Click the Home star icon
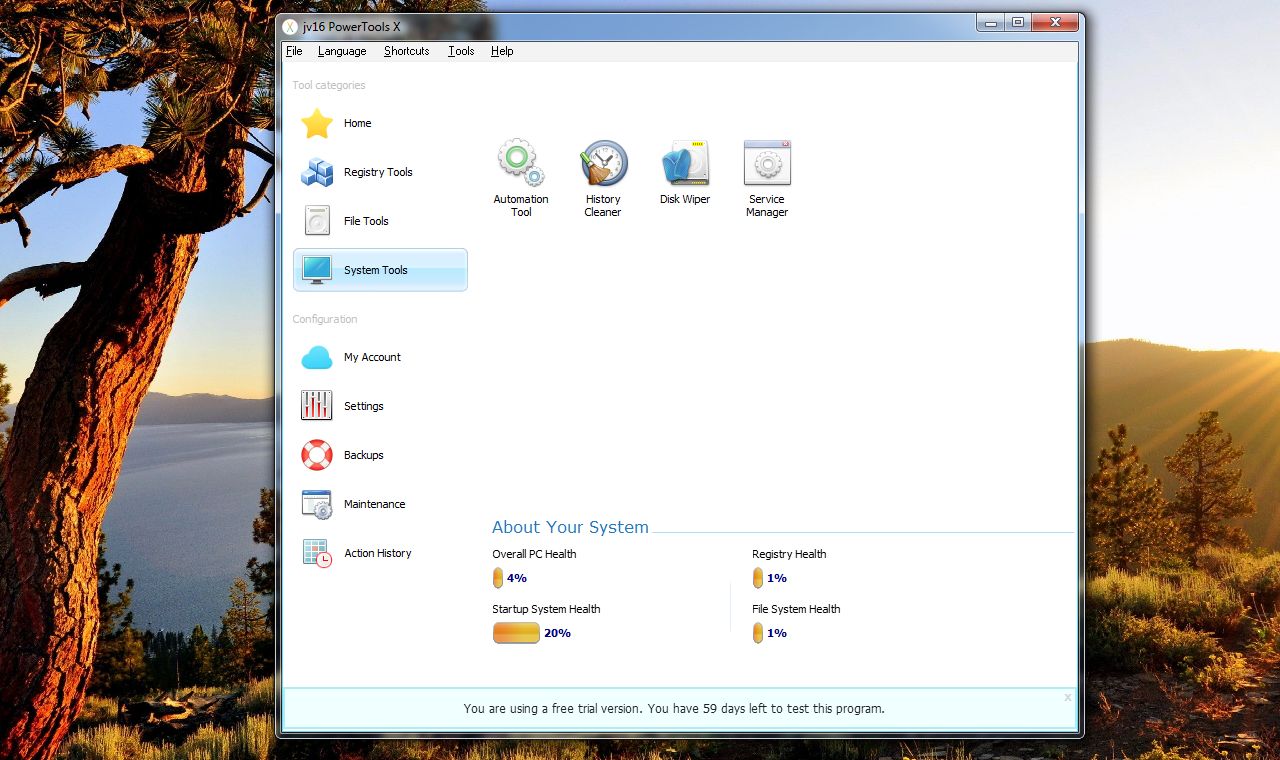The image size is (1280, 760). [317, 123]
